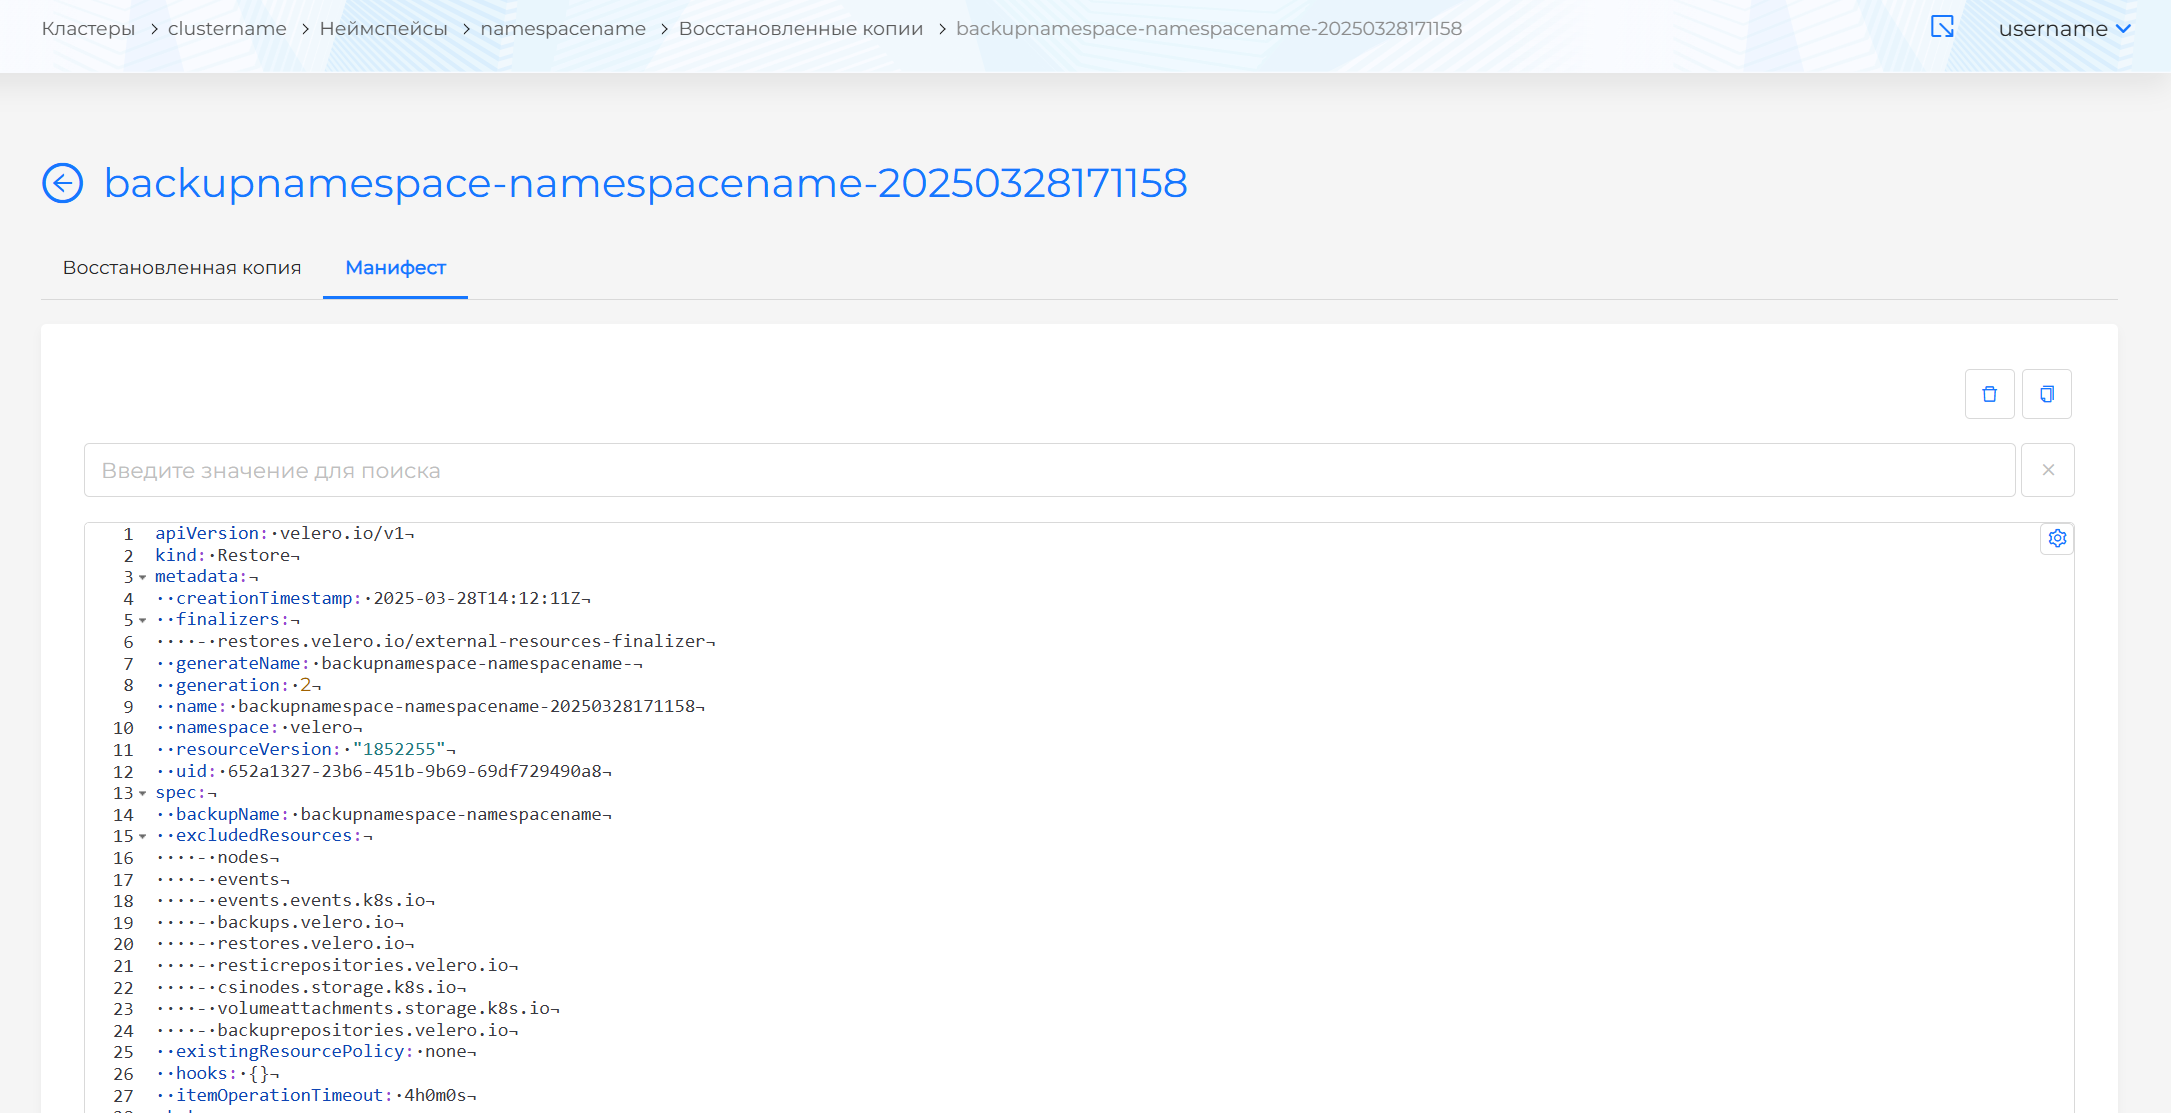This screenshot has height=1113, width=2171.
Task: Select the Манифест tab
Action: pyautogui.click(x=395, y=268)
